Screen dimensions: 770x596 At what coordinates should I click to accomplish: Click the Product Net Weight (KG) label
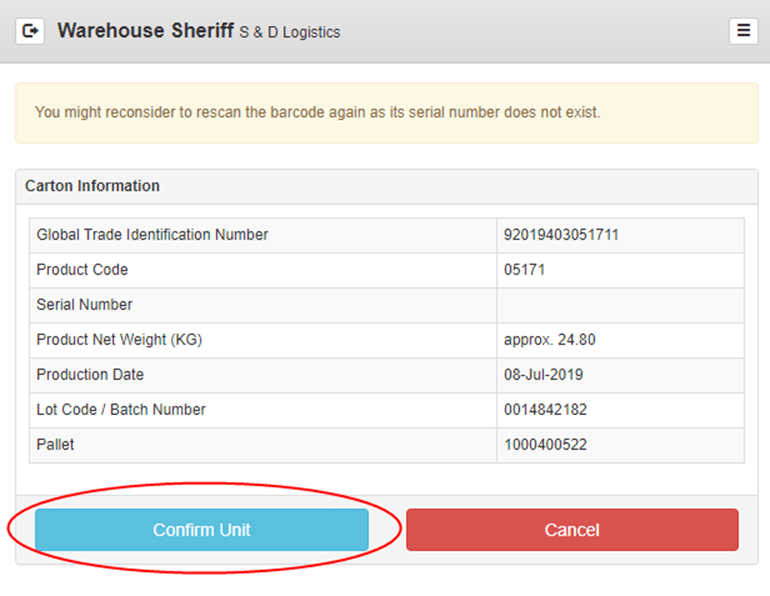(119, 340)
